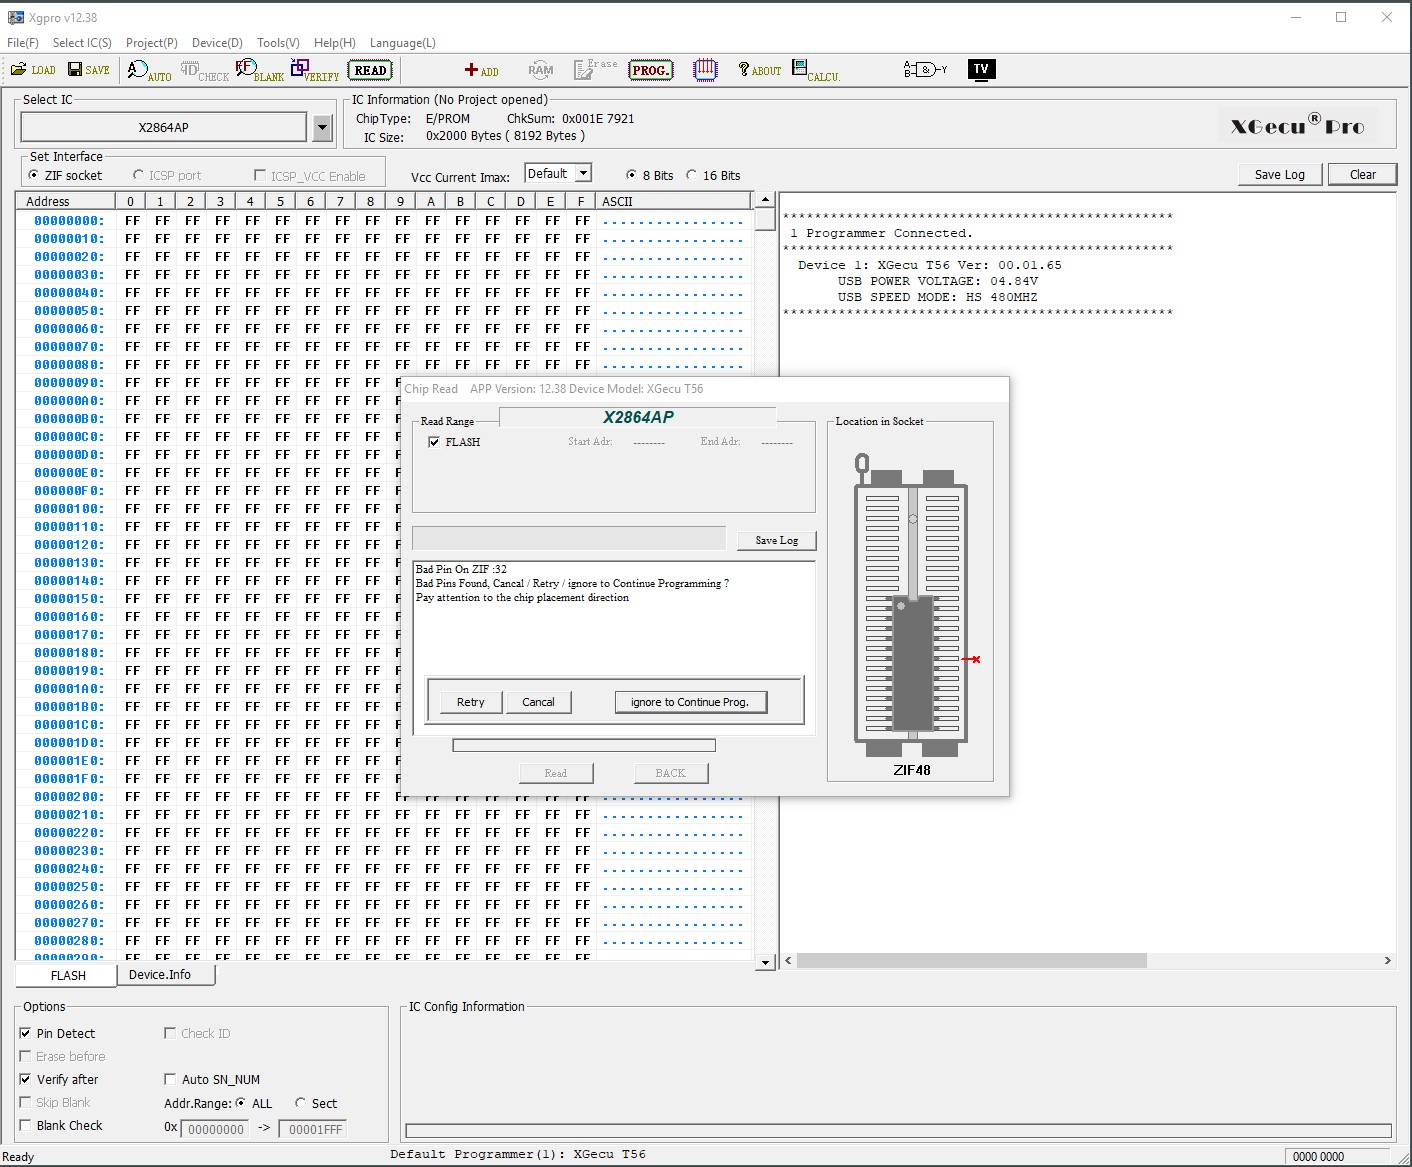The width and height of the screenshot is (1412, 1167).
Task: Click the address range start input field
Action: (216, 1129)
